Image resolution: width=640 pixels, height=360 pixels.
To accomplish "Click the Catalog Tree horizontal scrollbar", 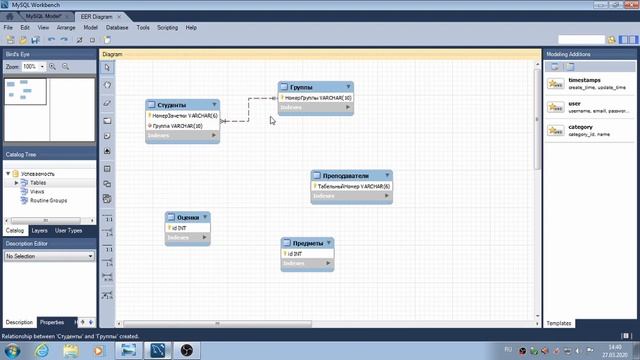I will click(x=45, y=220).
